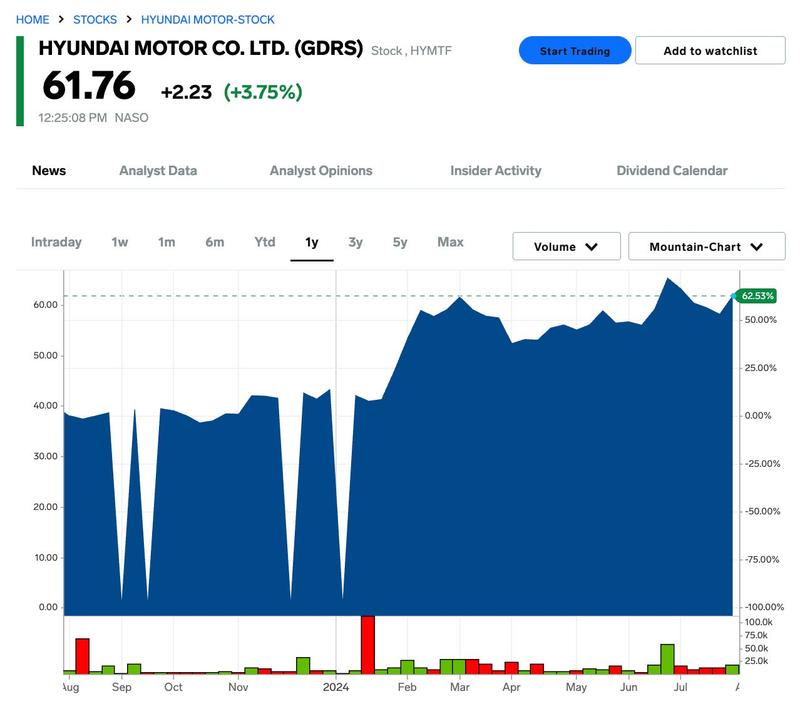Screen dimensions: 800x707
Task: Open HYUNDAI MOTOR-STOCK breadcrumb link
Action: coord(208,20)
